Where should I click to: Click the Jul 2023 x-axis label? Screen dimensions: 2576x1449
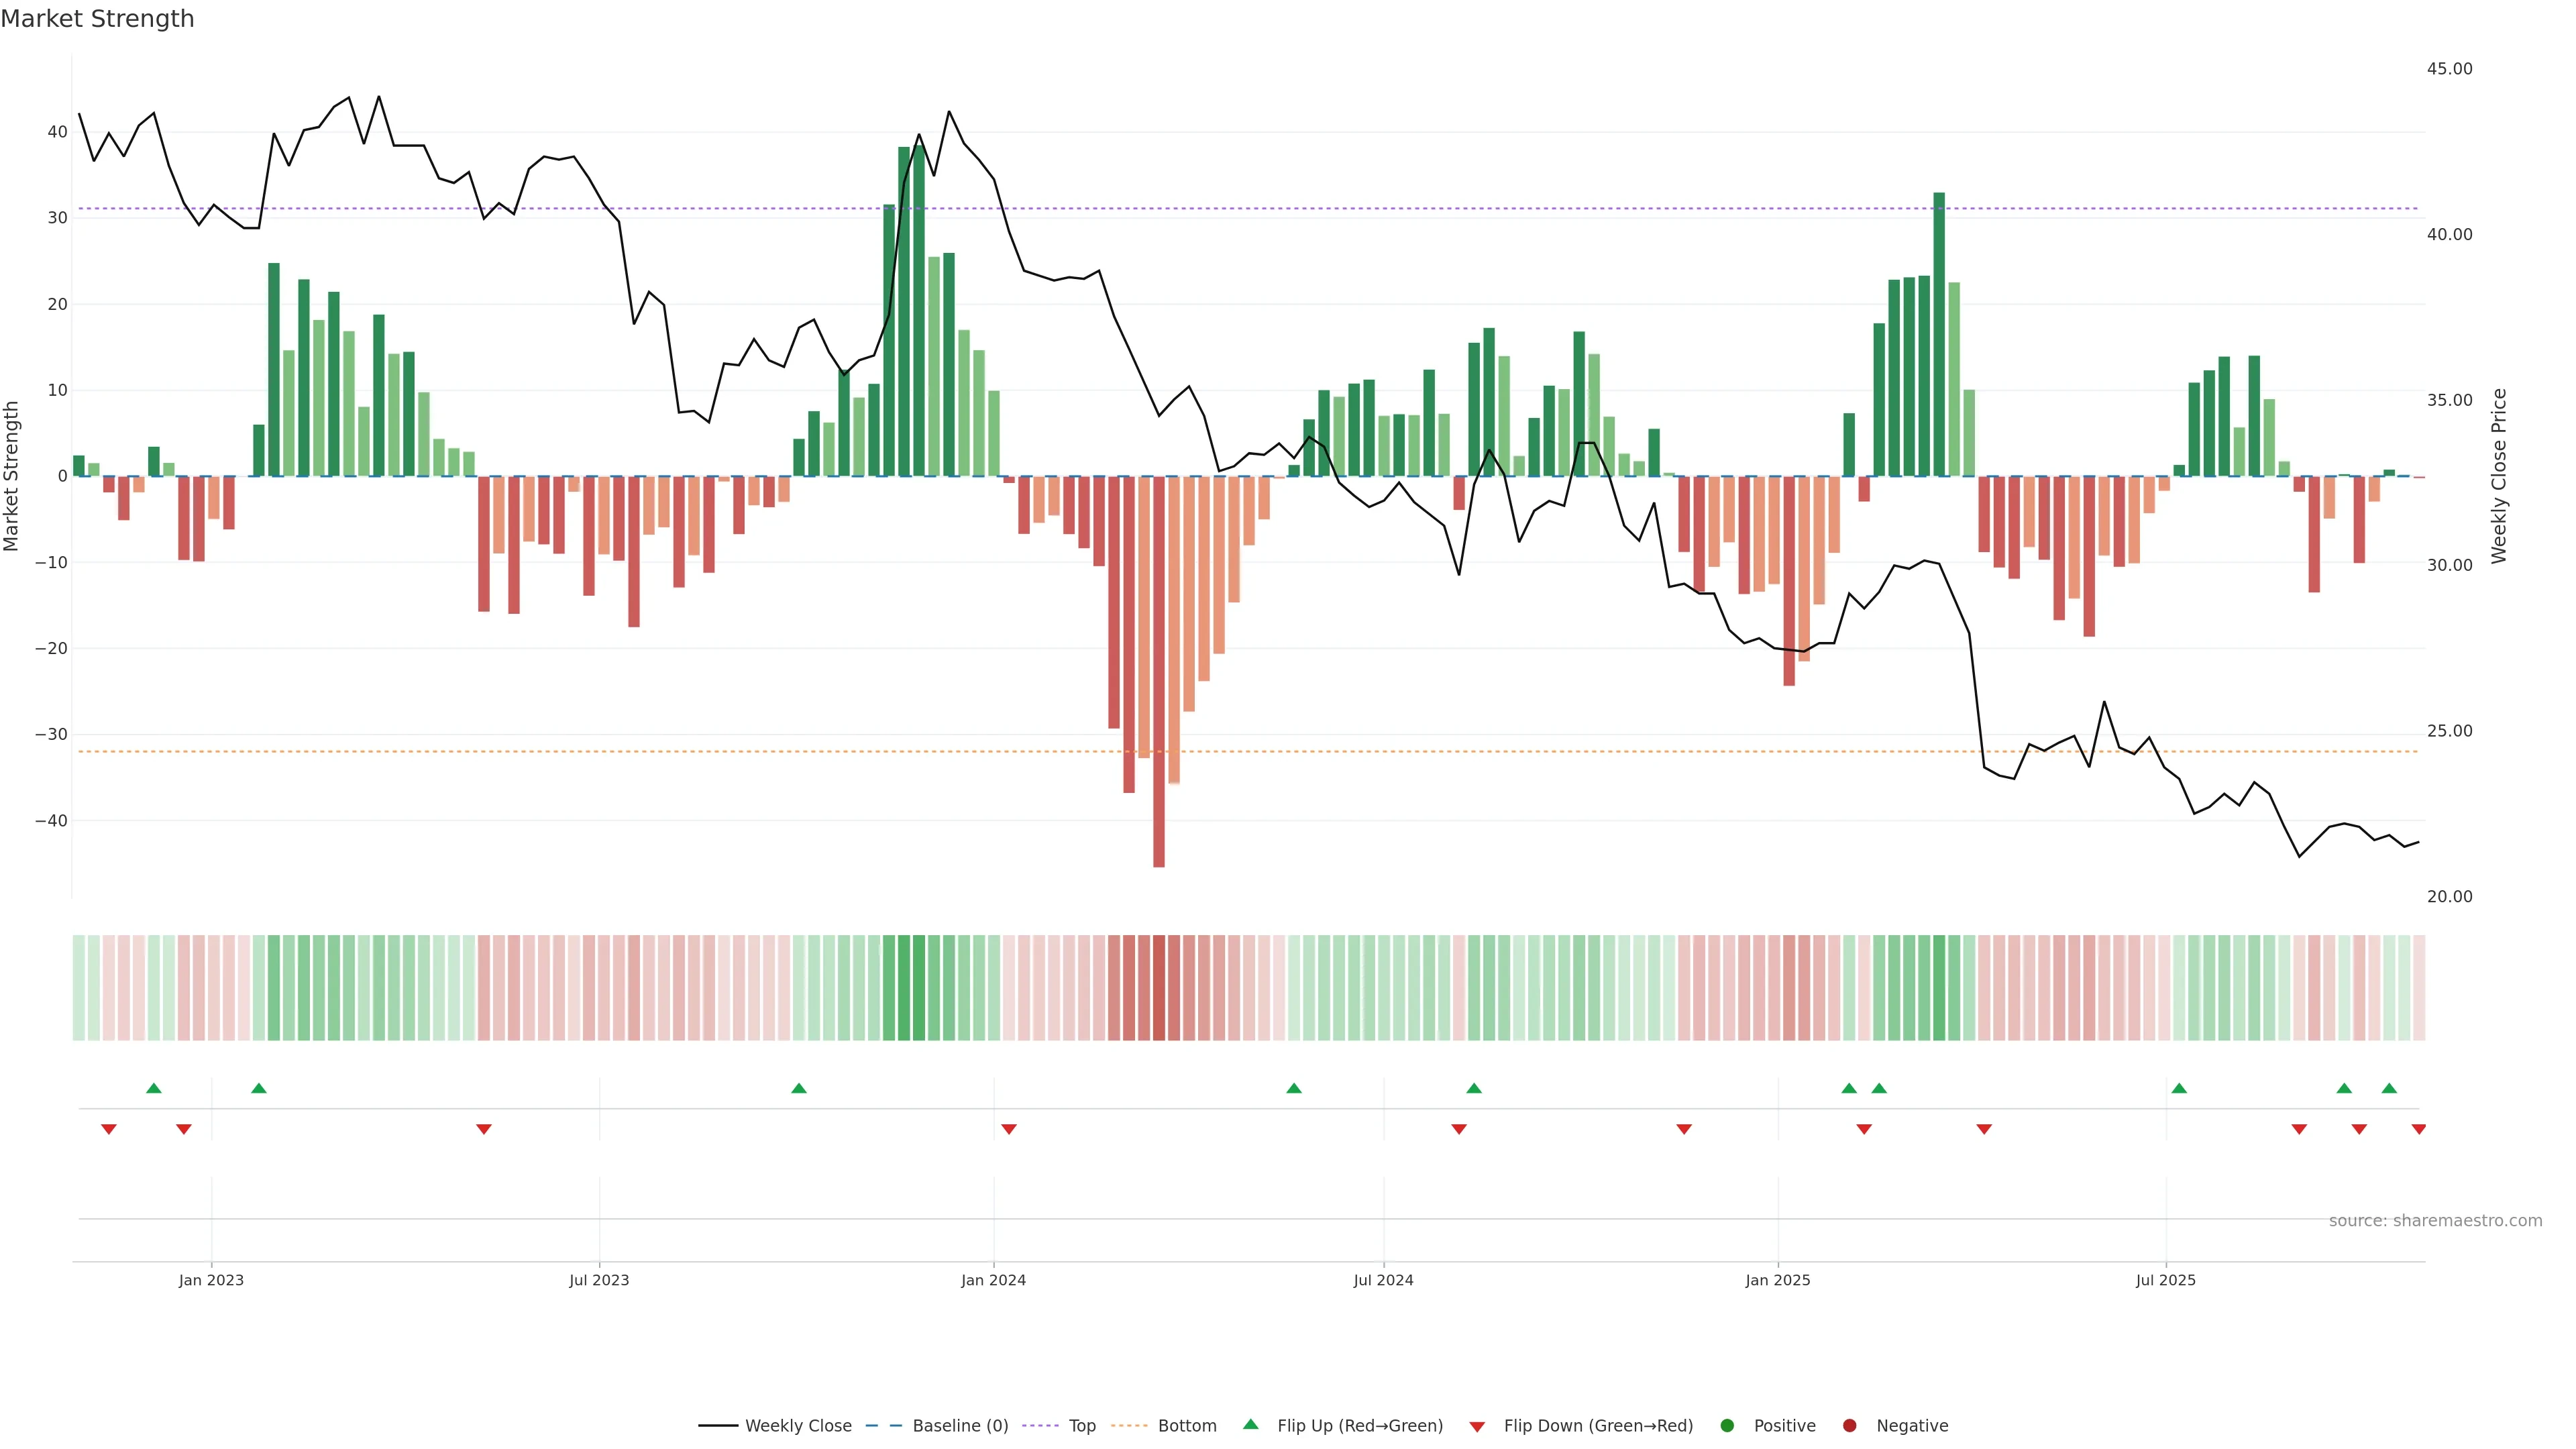[599, 1280]
